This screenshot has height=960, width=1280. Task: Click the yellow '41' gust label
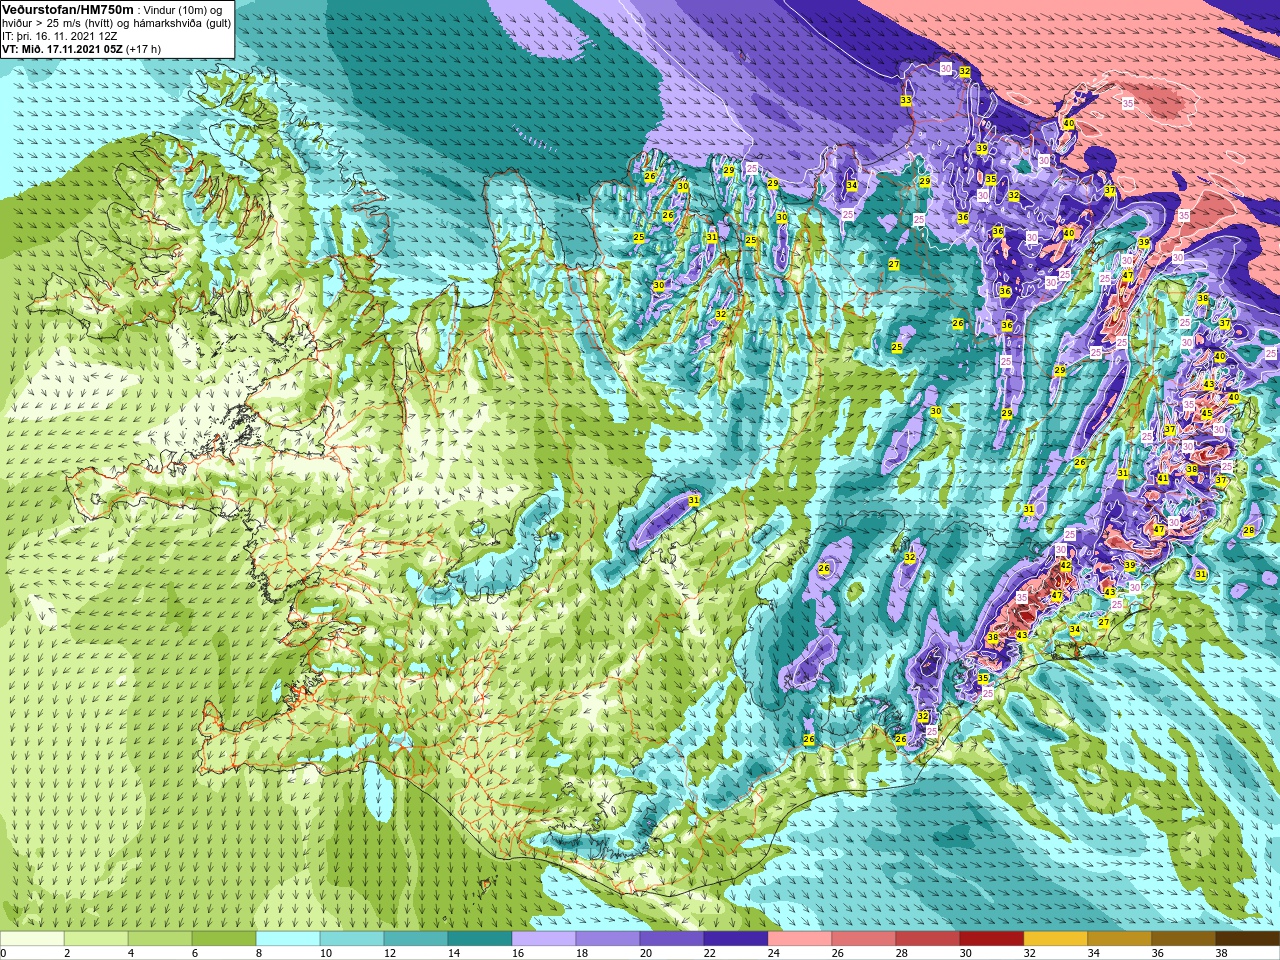(x=1163, y=479)
